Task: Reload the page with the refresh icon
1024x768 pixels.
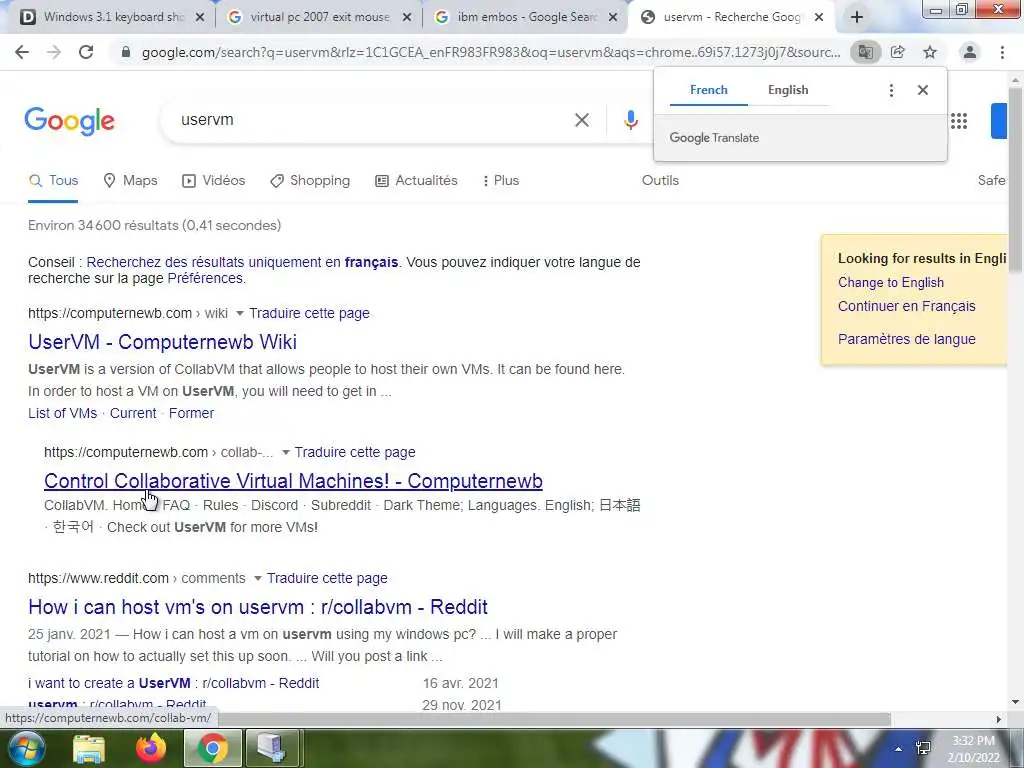Action: [x=86, y=52]
